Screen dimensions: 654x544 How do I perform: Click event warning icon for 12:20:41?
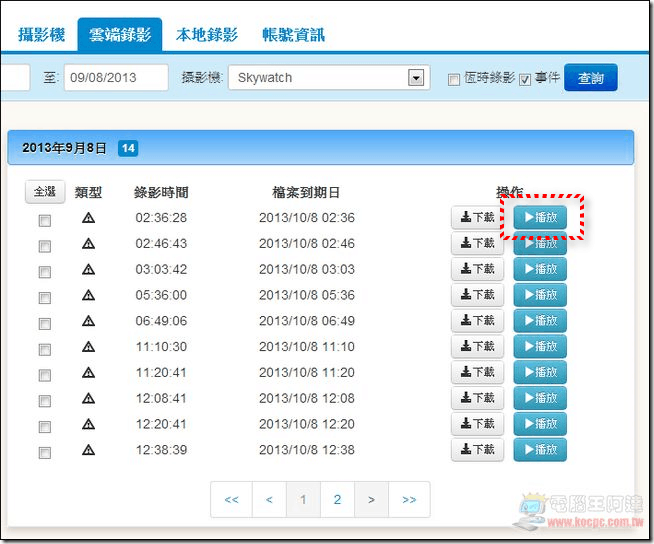point(88,424)
